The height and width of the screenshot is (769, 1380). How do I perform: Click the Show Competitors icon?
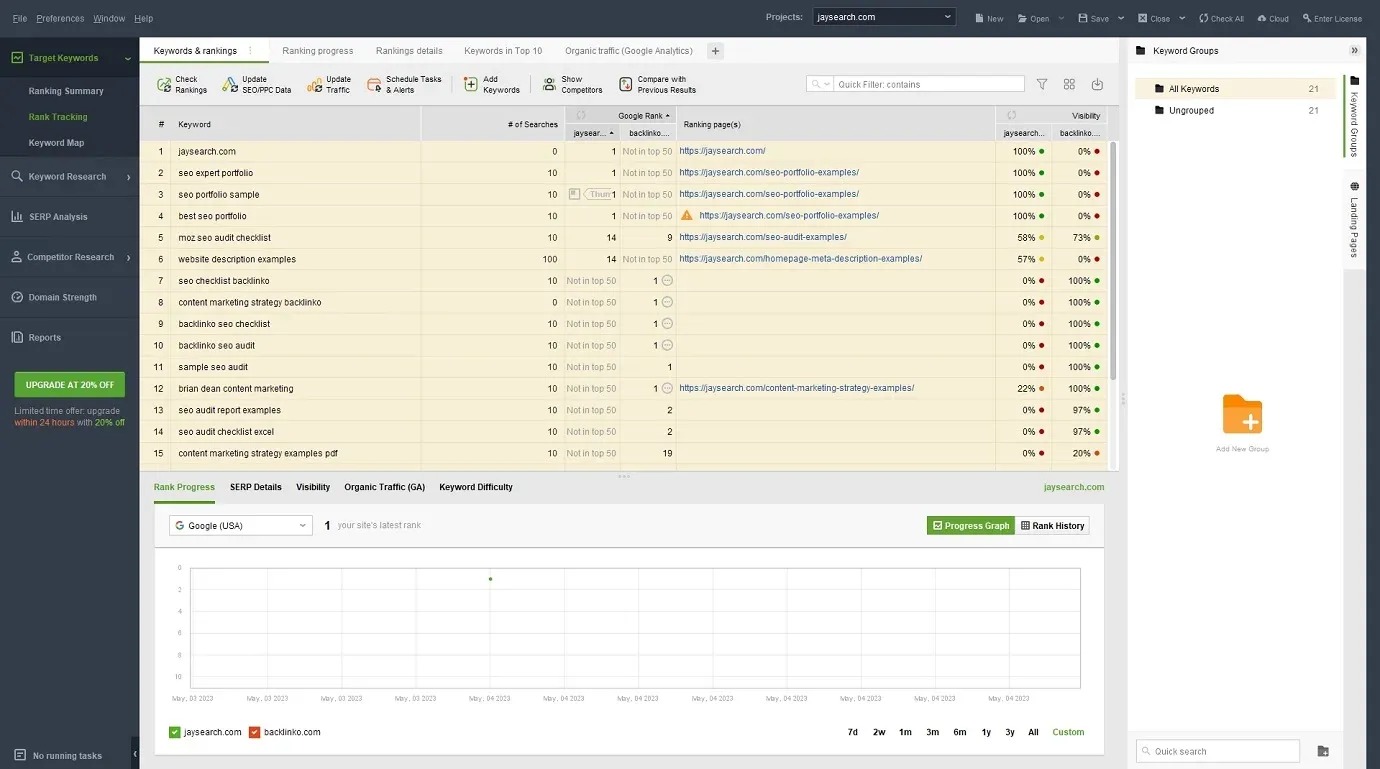tap(549, 85)
